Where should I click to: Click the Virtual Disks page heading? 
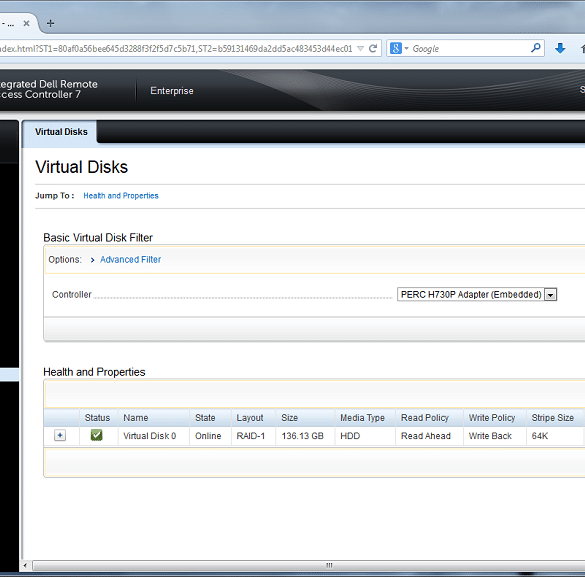[81, 167]
